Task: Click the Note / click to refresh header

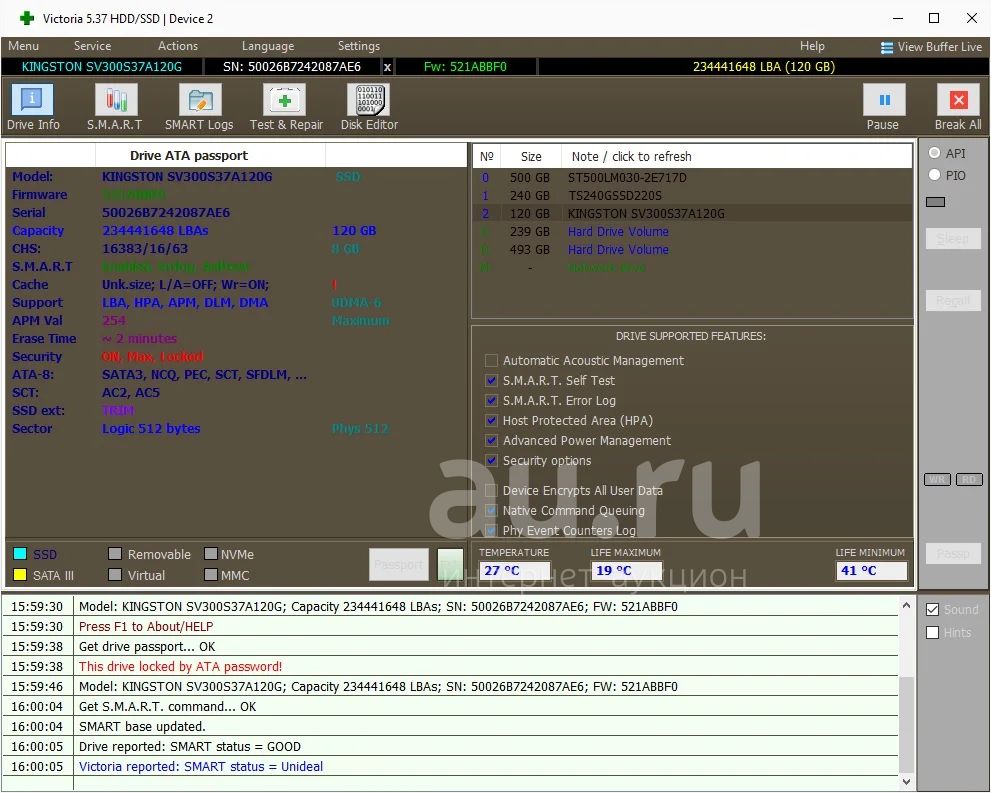Action: 736,156
